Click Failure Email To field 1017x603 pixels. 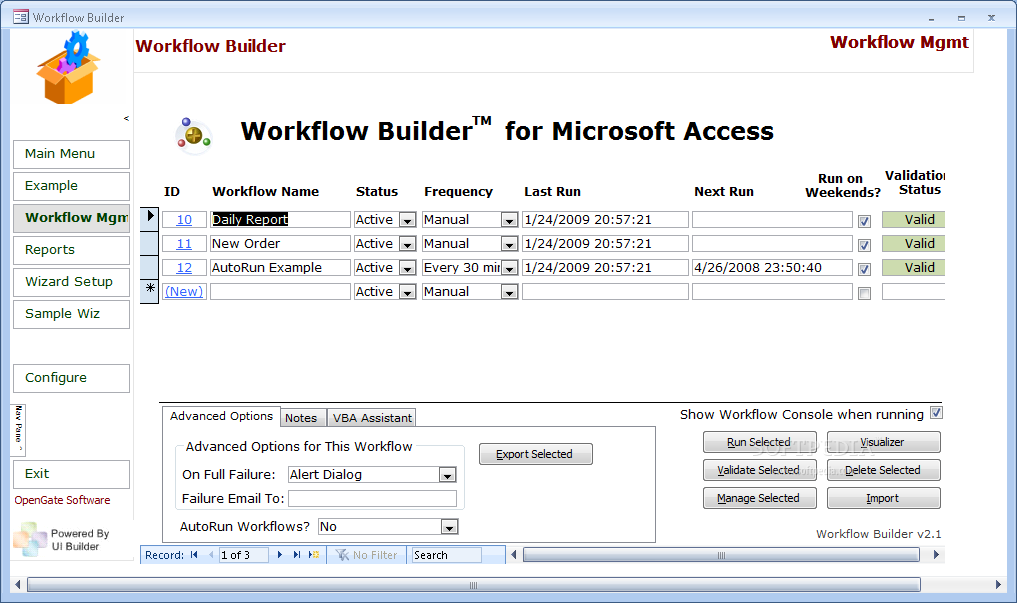tap(372, 499)
